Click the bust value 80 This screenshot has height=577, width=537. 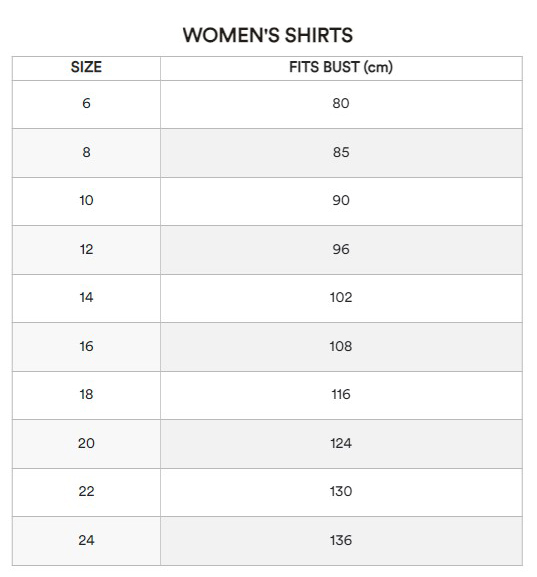341,103
